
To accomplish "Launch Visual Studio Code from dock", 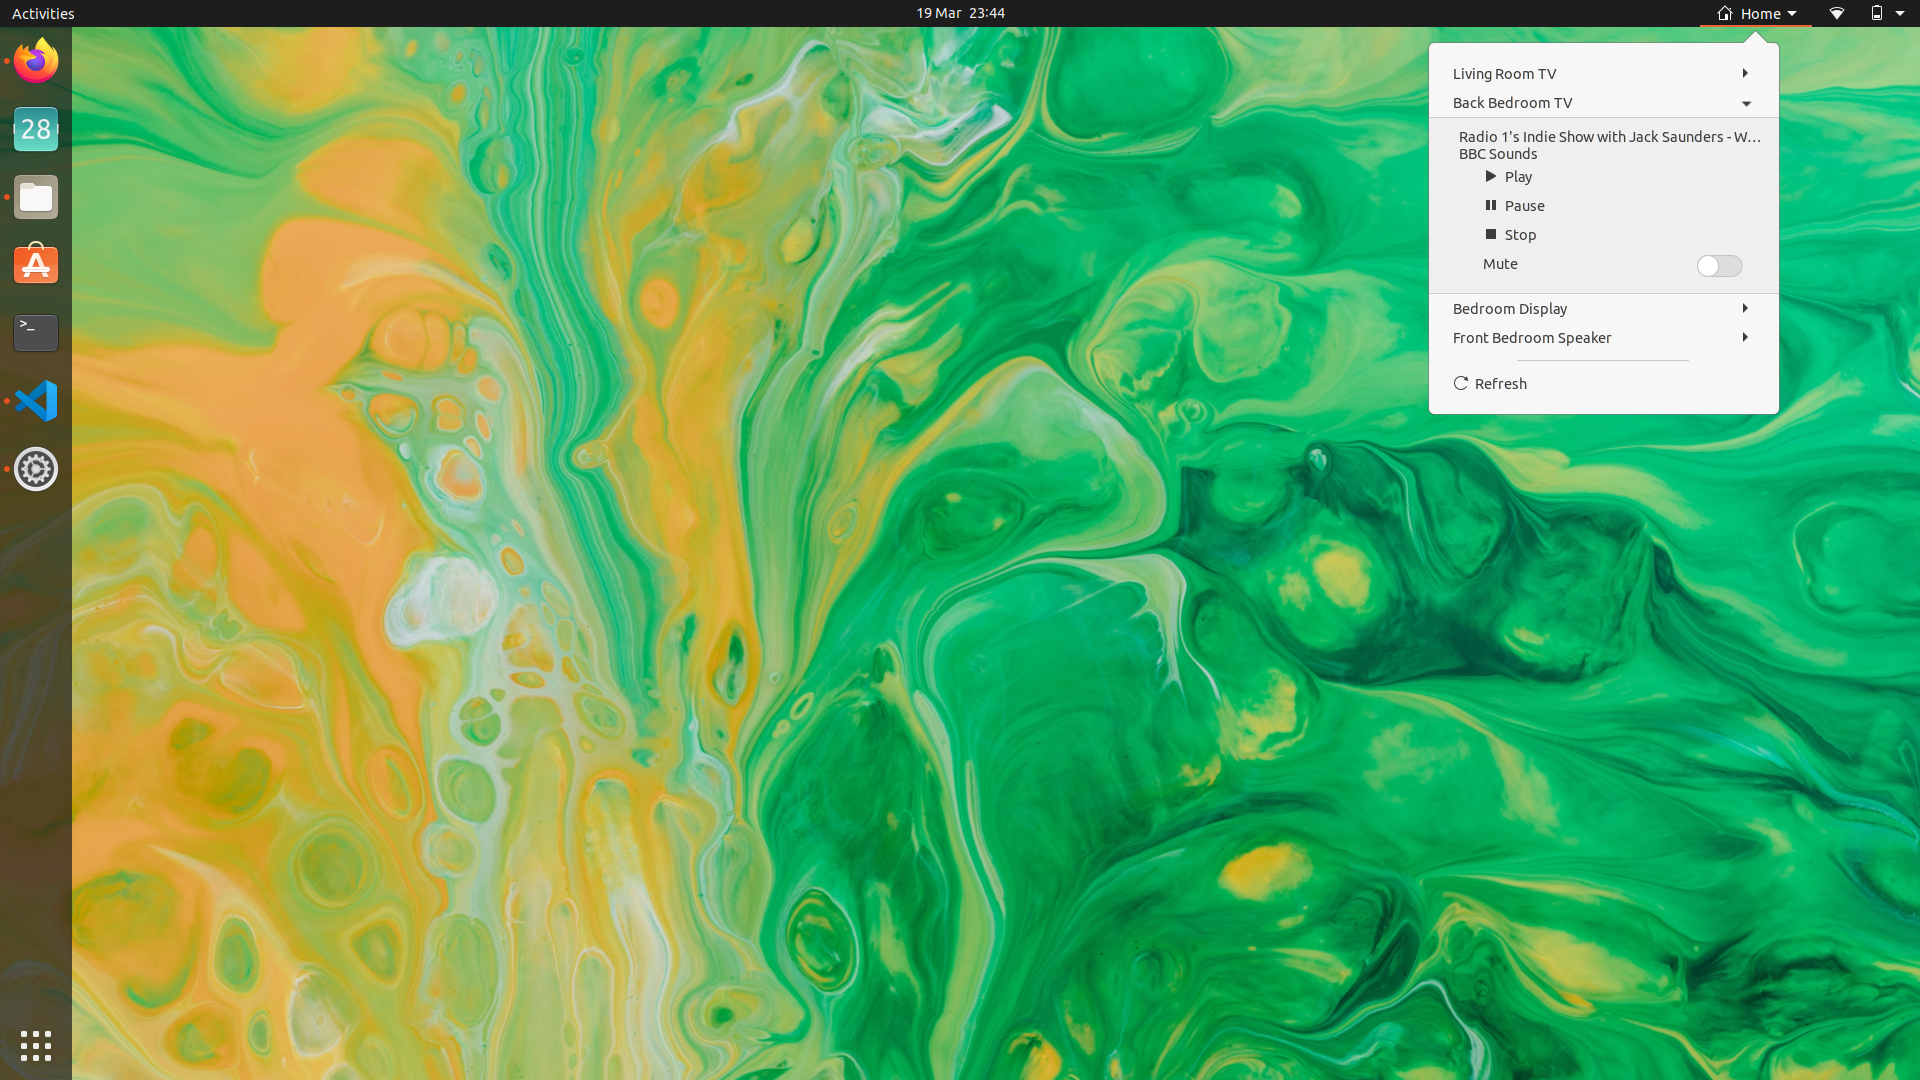I will (x=36, y=401).
